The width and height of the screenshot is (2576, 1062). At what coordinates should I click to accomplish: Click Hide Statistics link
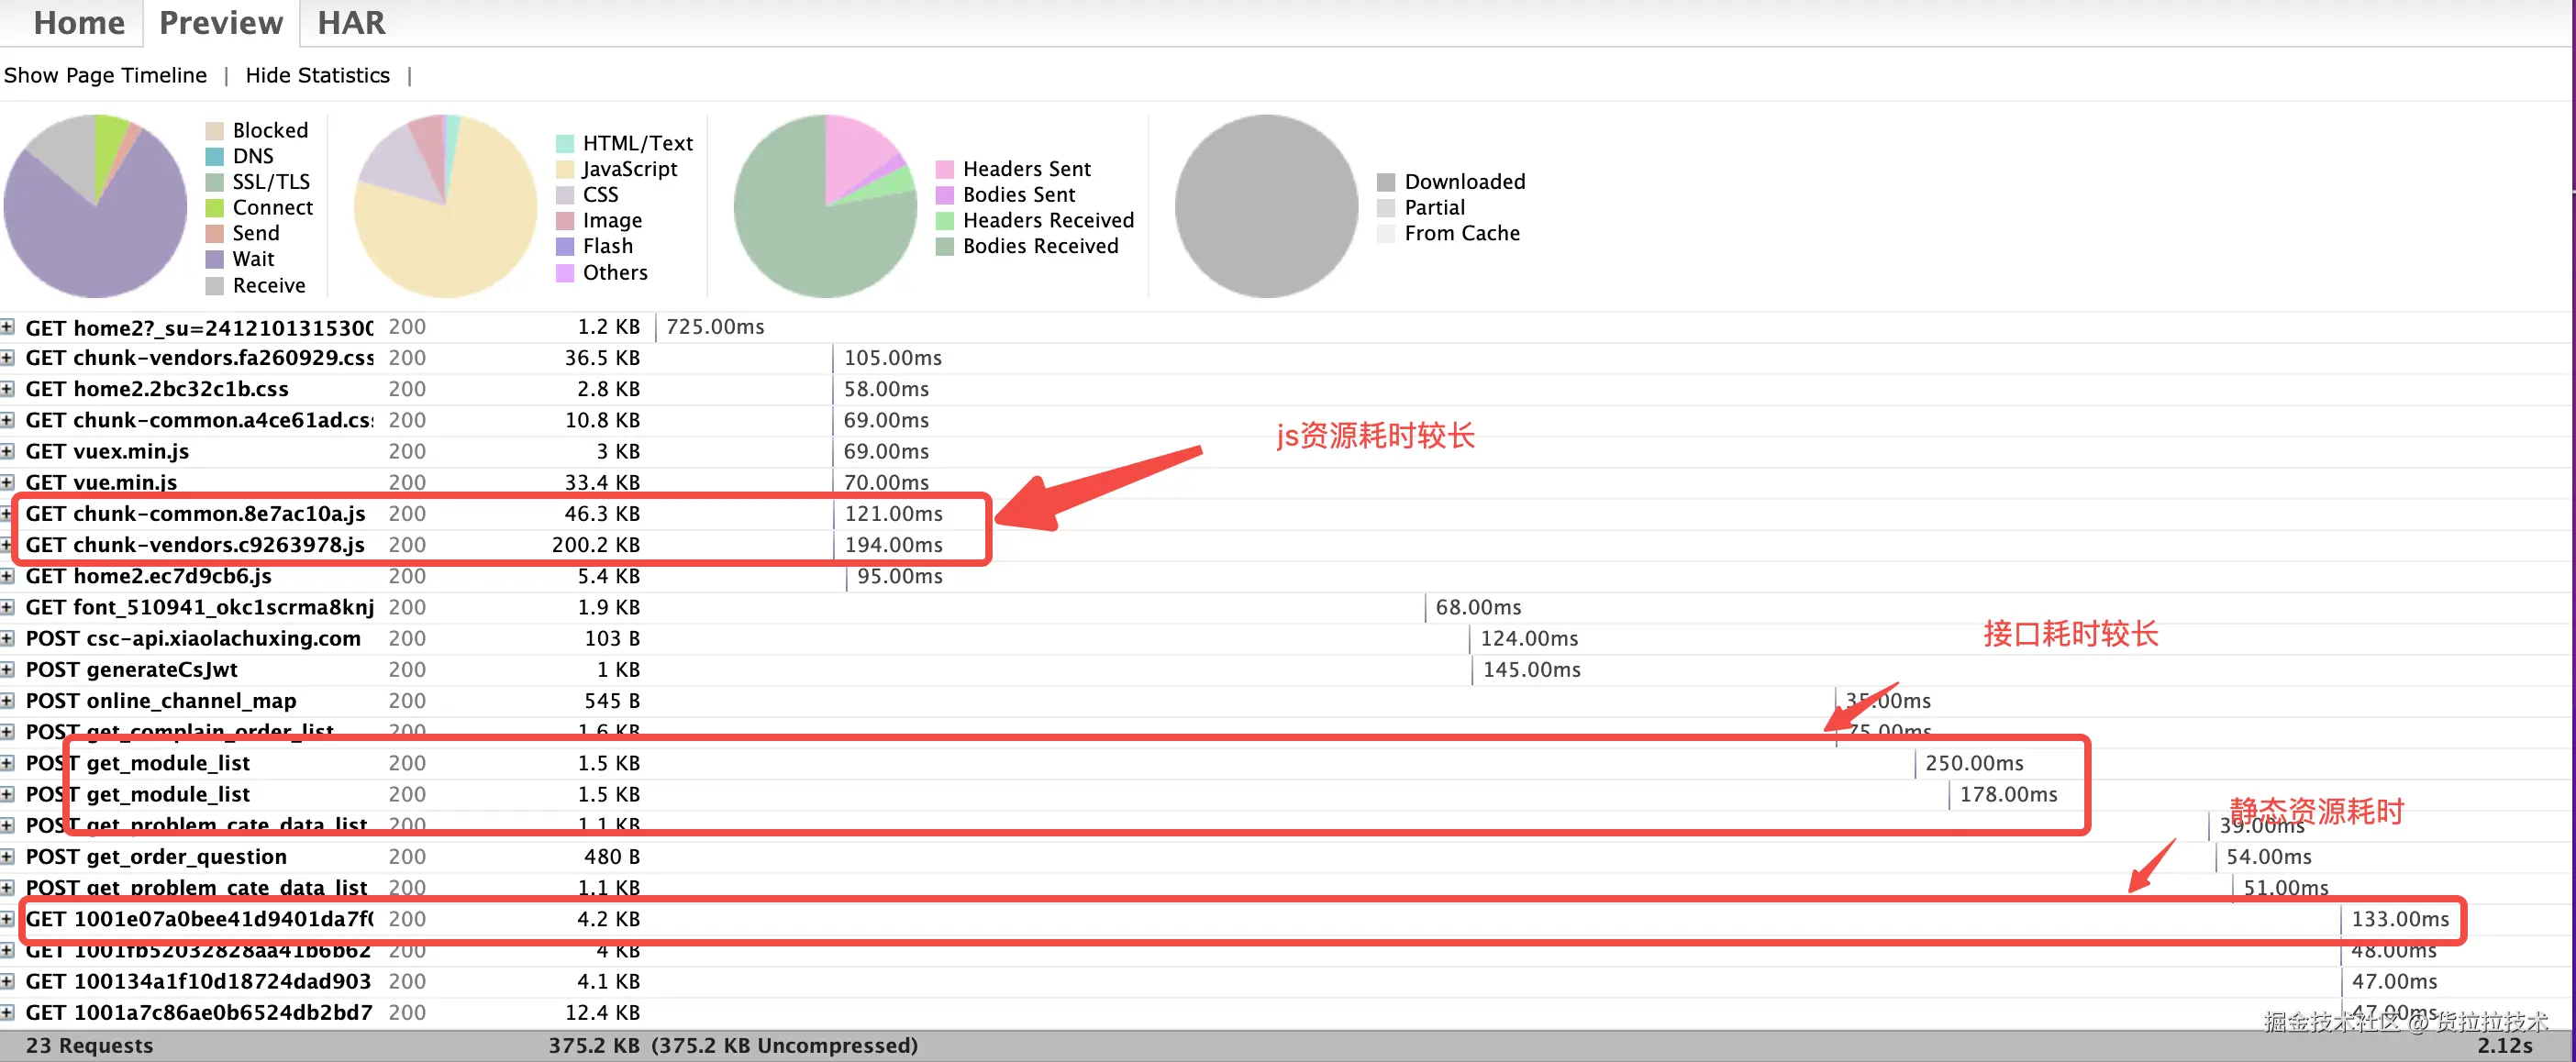tap(317, 75)
